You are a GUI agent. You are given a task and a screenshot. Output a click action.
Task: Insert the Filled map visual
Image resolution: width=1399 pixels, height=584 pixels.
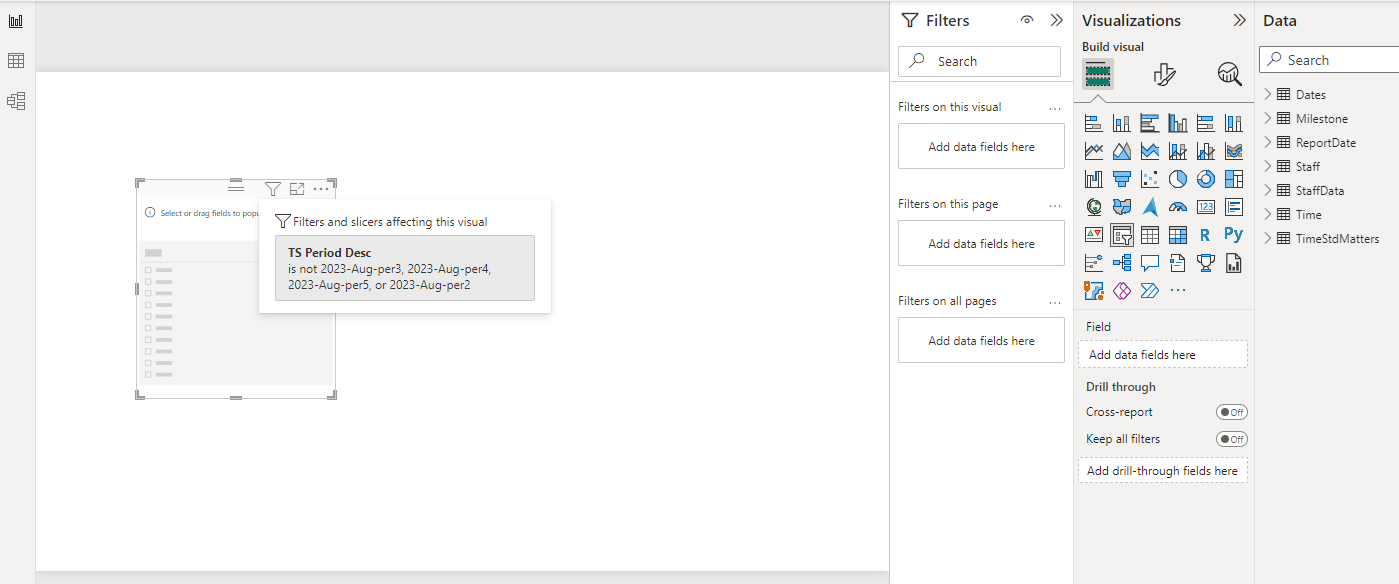(1122, 207)
